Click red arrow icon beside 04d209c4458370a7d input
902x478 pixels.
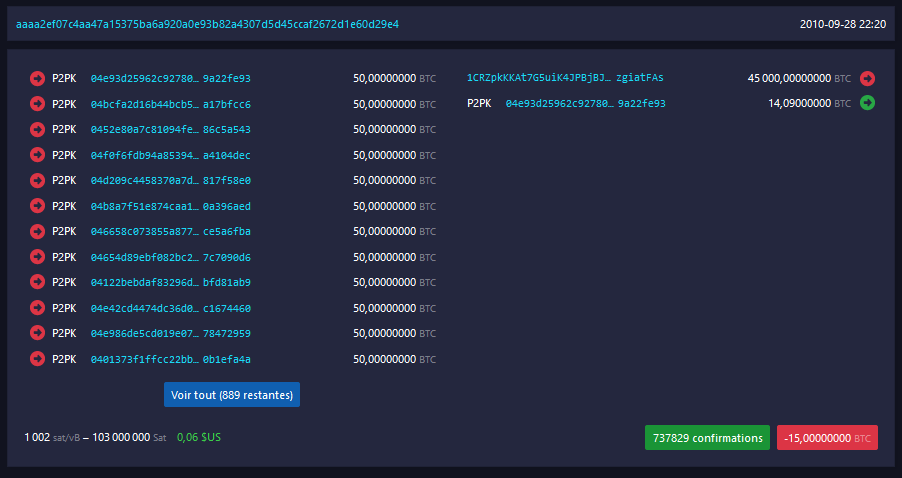[x=37, y=181]
